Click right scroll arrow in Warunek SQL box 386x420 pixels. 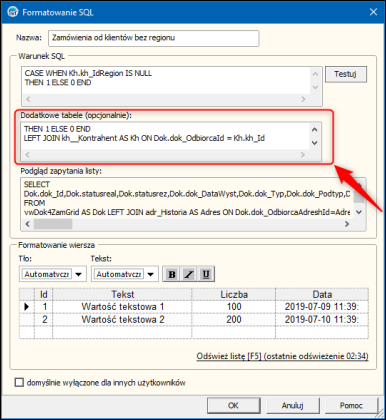(303, 99)
